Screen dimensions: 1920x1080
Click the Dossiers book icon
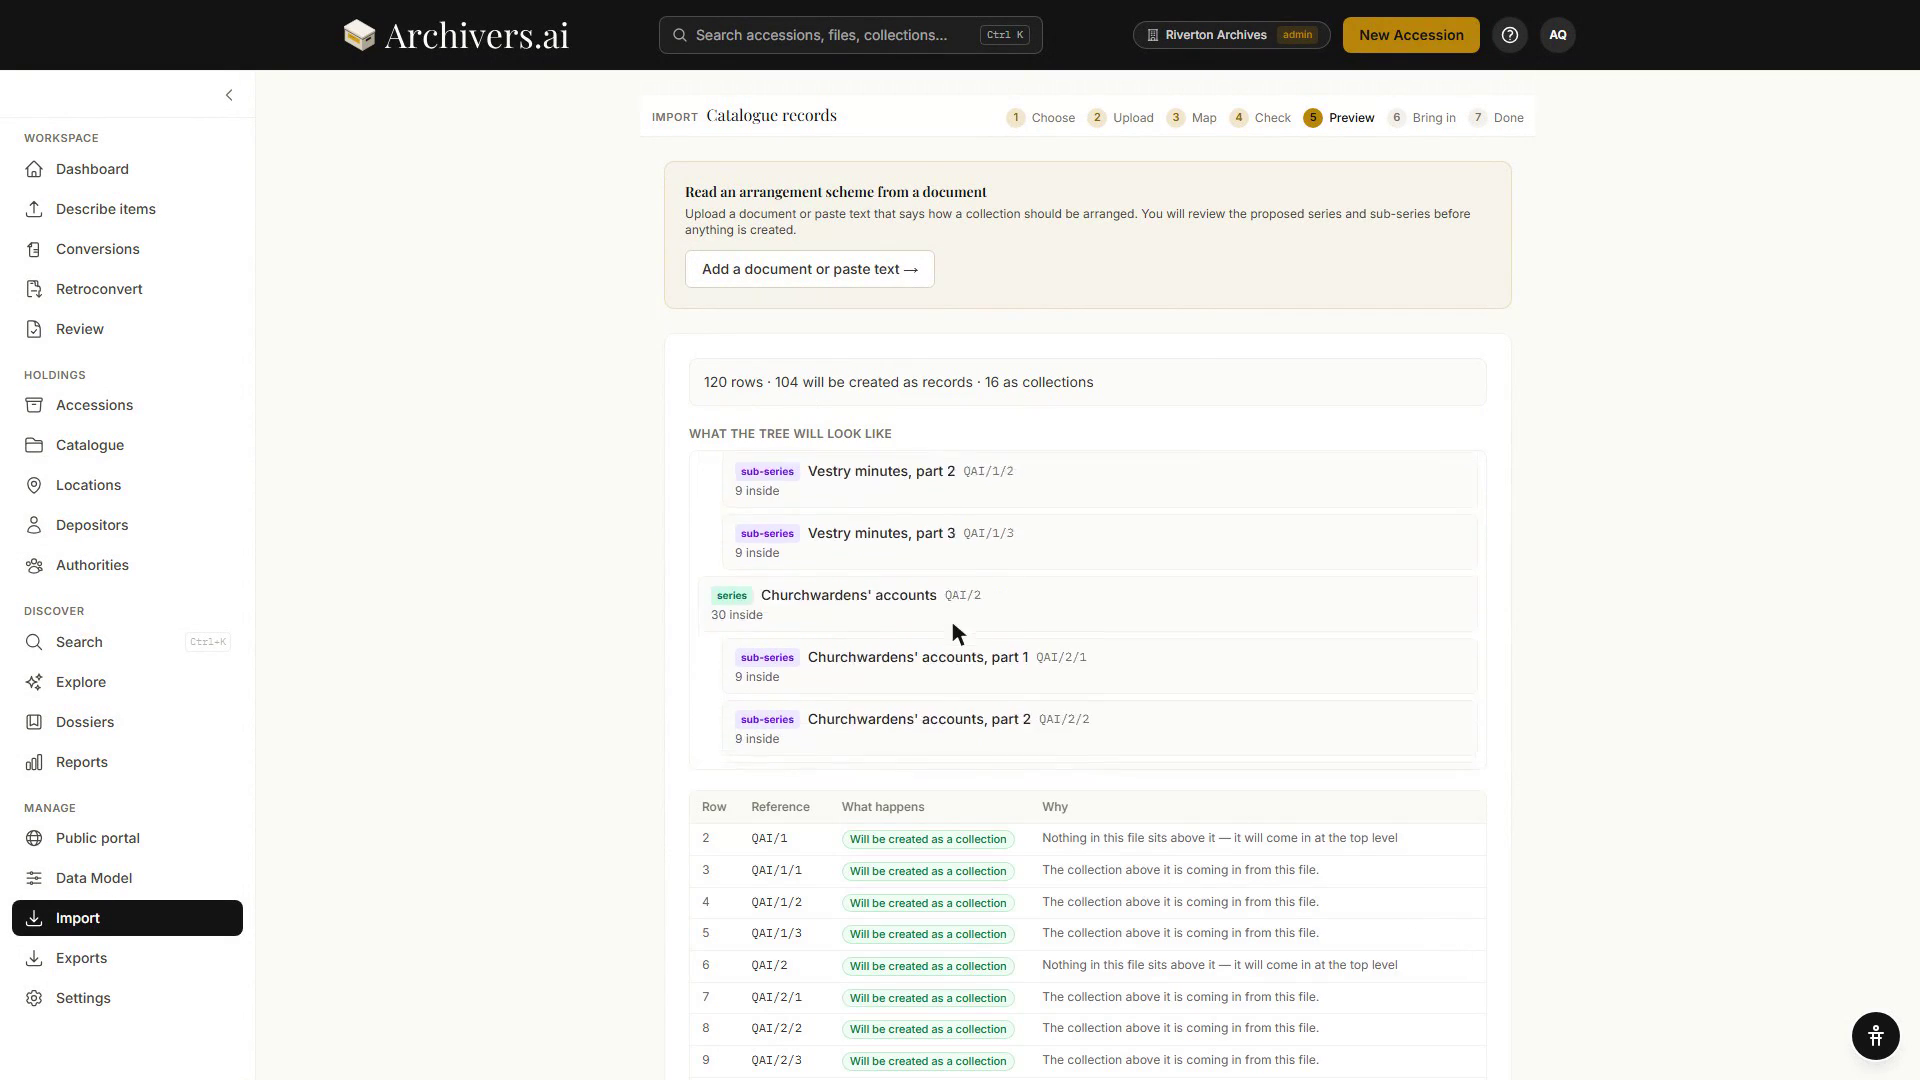tap(34, 722)
